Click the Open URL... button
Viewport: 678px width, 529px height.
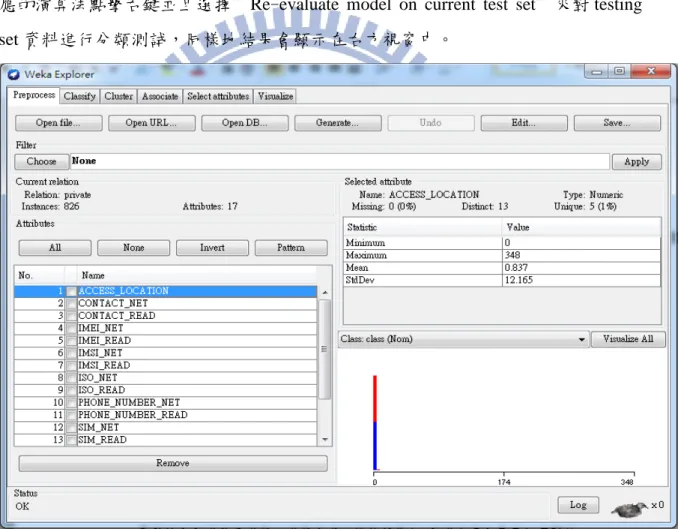[x=151, y=123]
